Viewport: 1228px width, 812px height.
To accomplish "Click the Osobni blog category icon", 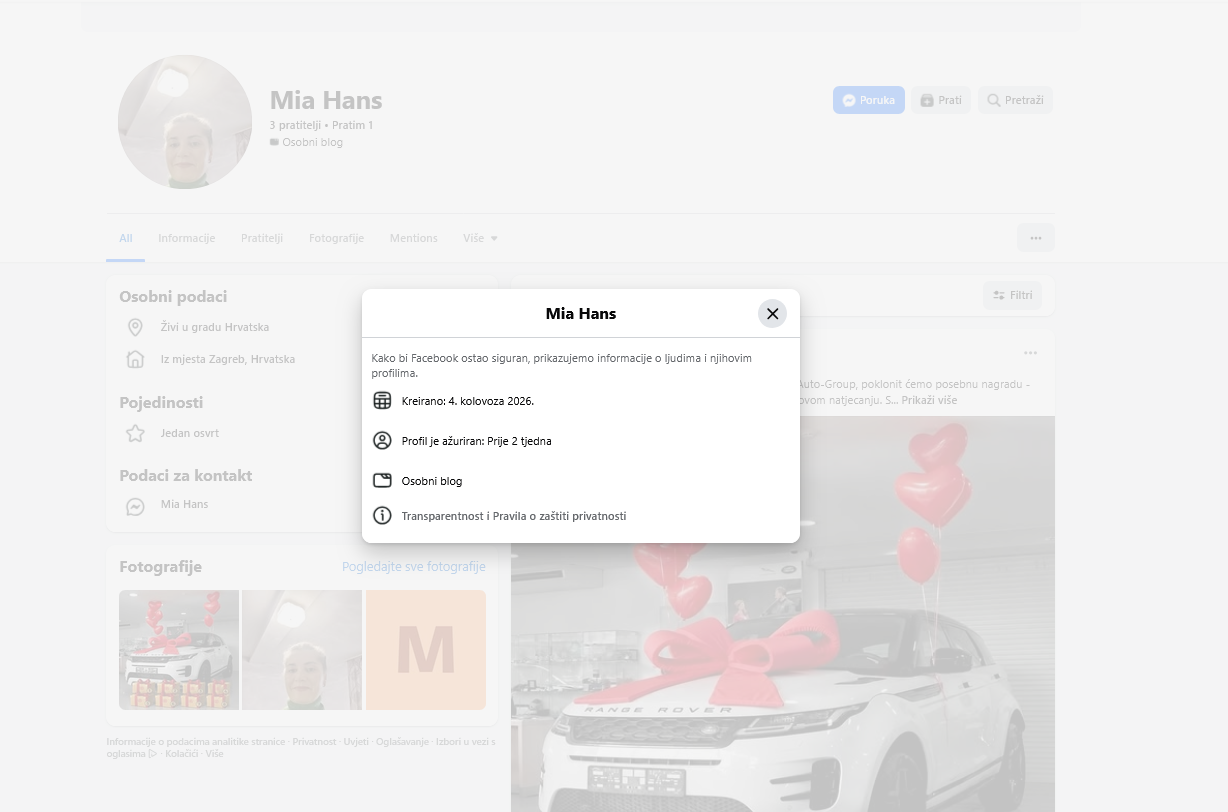I will (x=381, y=481).
